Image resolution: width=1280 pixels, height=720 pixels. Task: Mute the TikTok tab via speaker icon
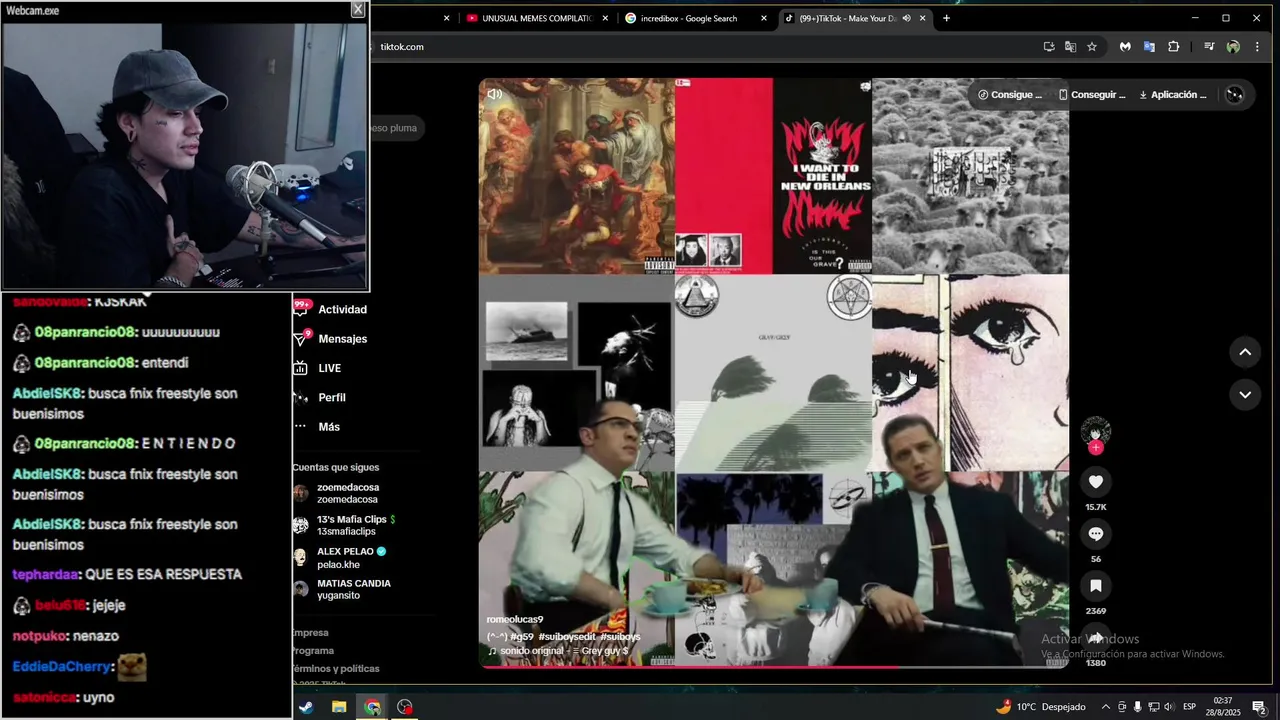point(906,18)
